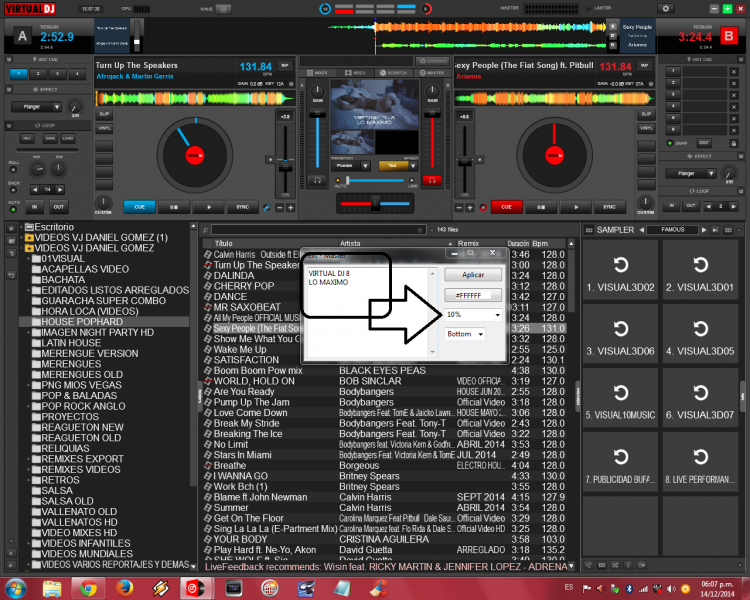
Task: Expand VIDEOS VJ DANIEL GOMEZ (1) folder
Action: [22, 238]
